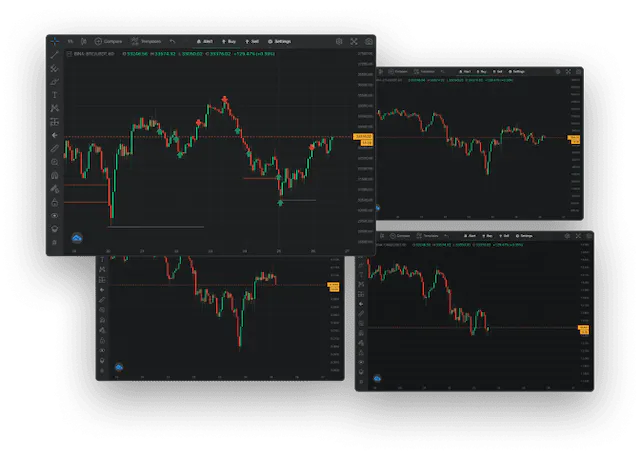Enter fullscreen mode on the front chart
640x457 pixels.
[354, 42]
